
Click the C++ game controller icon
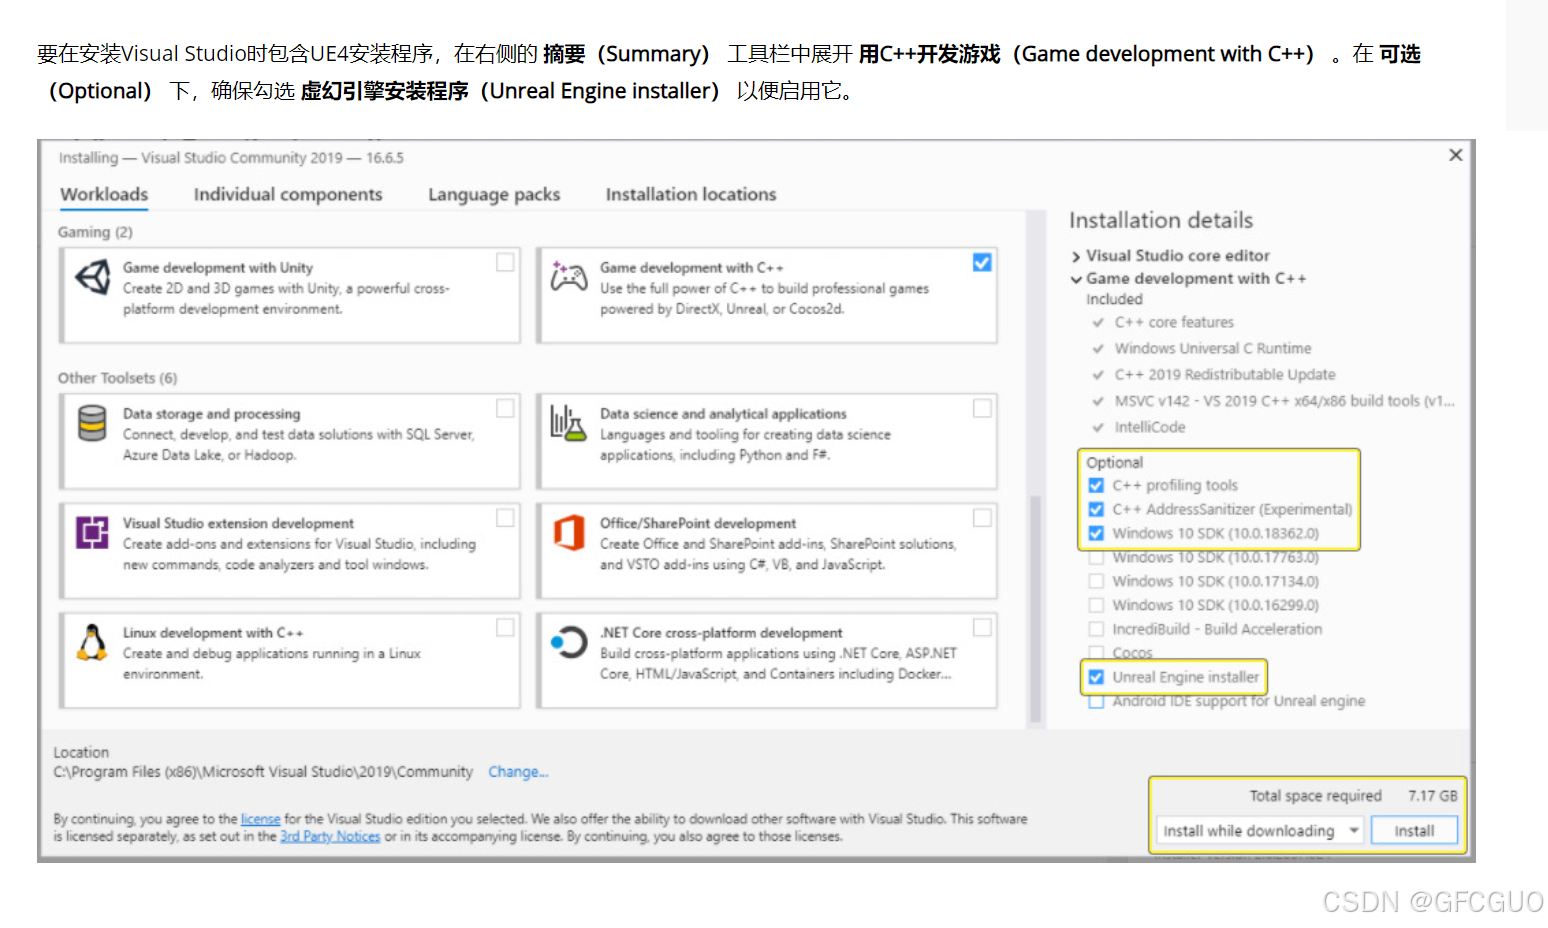tap(569, 277)
